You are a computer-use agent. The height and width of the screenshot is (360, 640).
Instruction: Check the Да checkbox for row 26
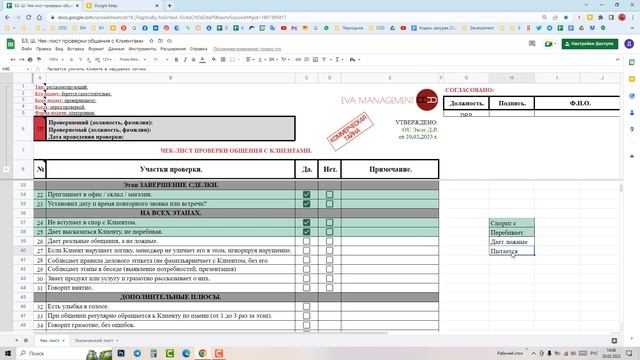[x=307, y=241]
